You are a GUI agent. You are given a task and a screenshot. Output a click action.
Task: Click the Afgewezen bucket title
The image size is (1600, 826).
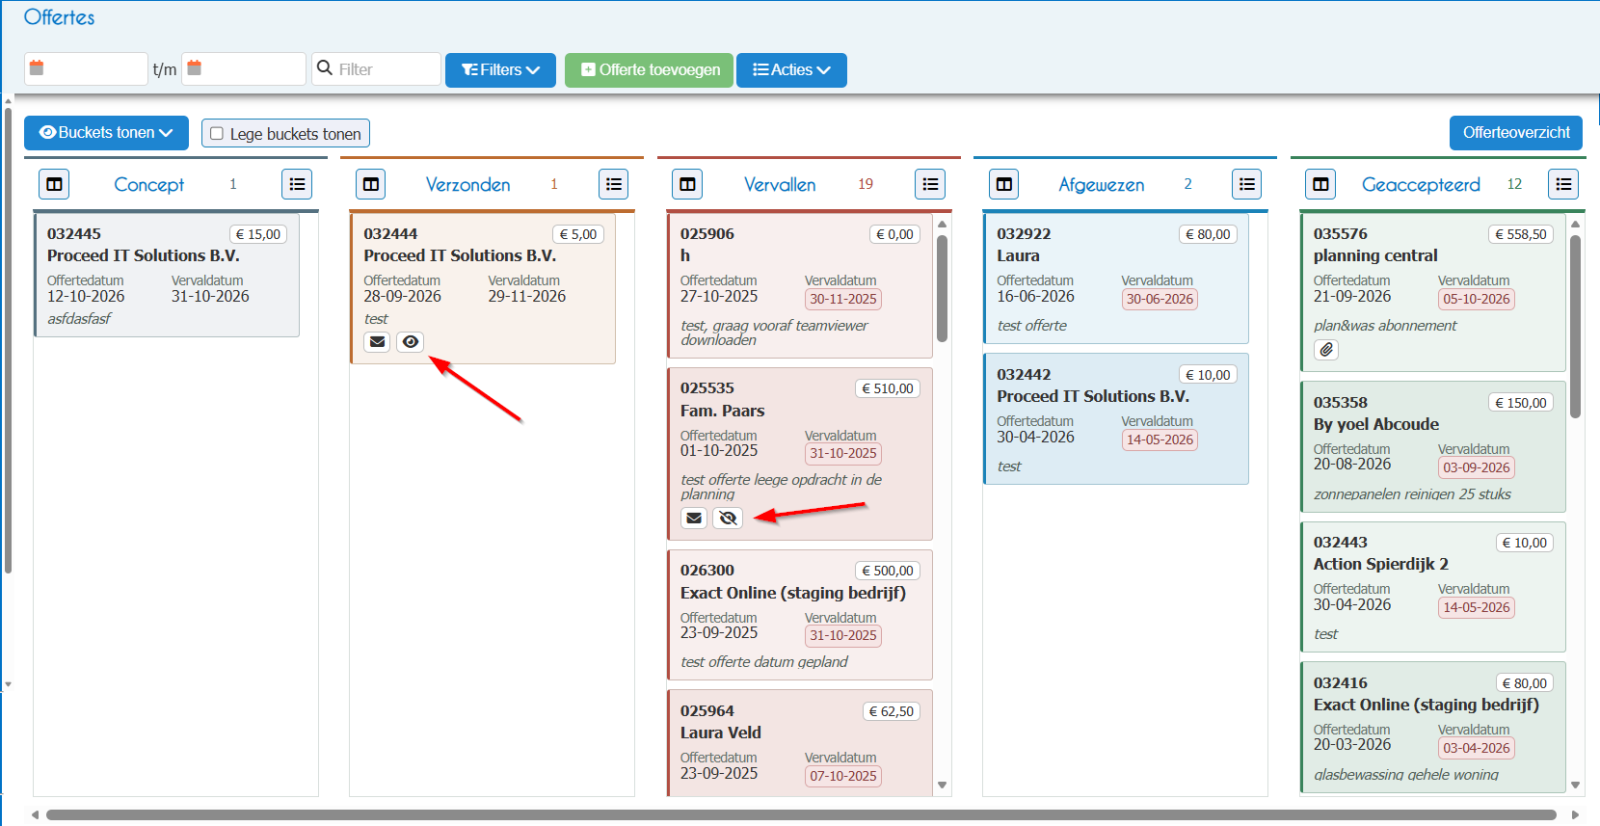1101,184
